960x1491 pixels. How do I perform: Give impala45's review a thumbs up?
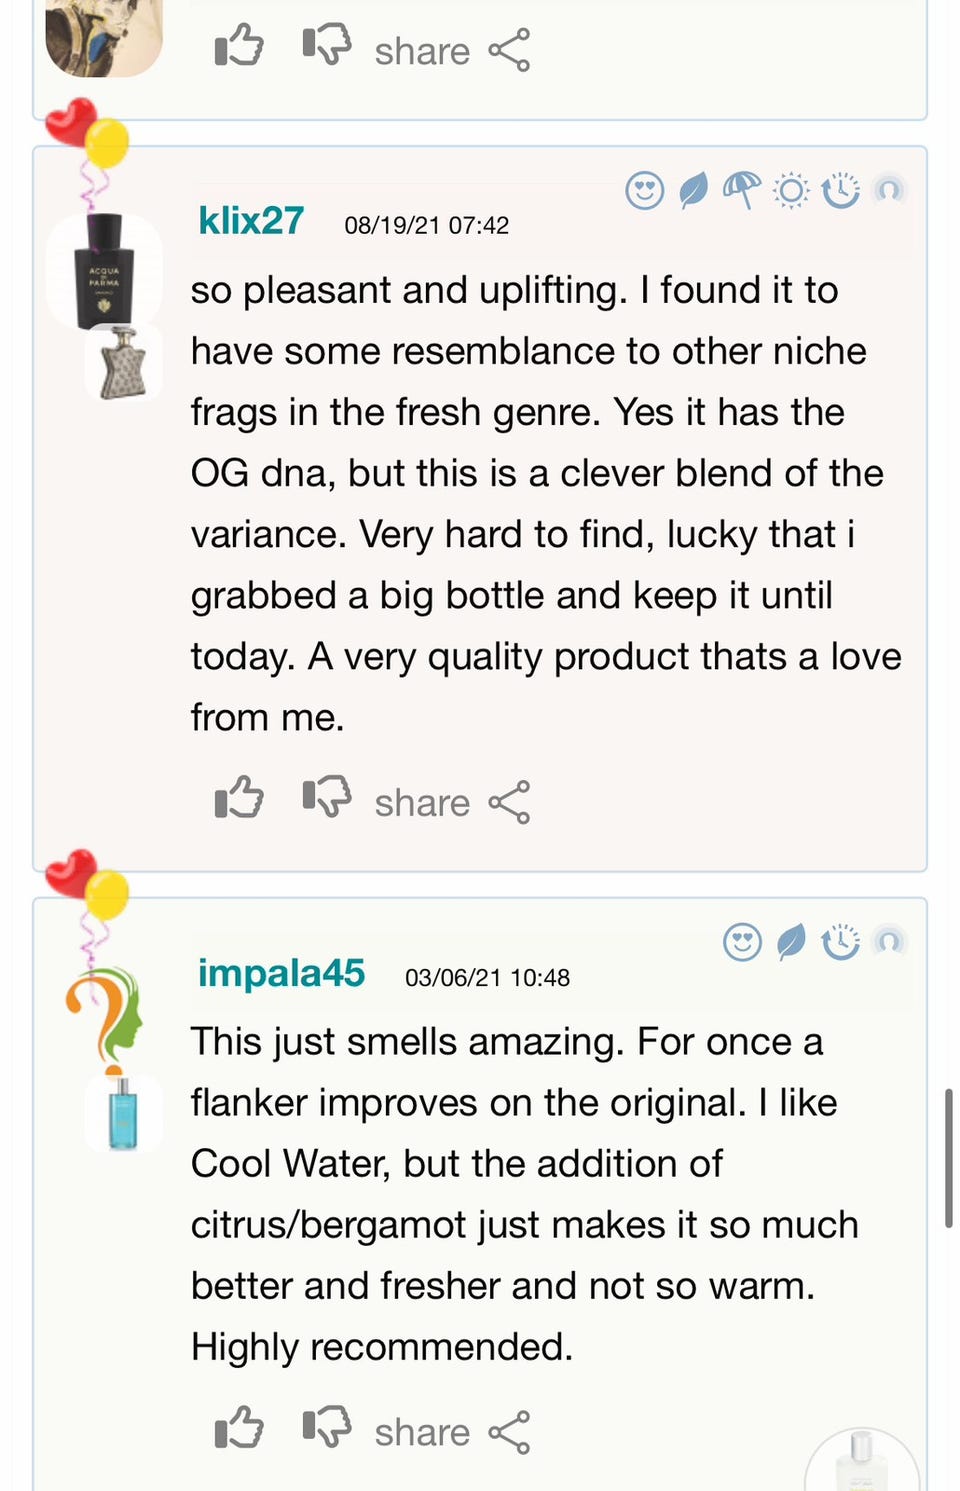tap(239, 1428)
